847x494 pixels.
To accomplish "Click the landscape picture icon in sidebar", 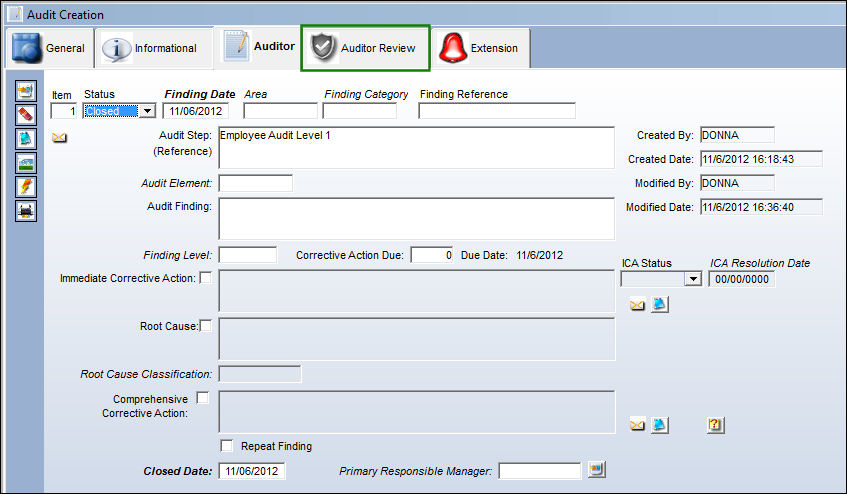I will (26, 163).
